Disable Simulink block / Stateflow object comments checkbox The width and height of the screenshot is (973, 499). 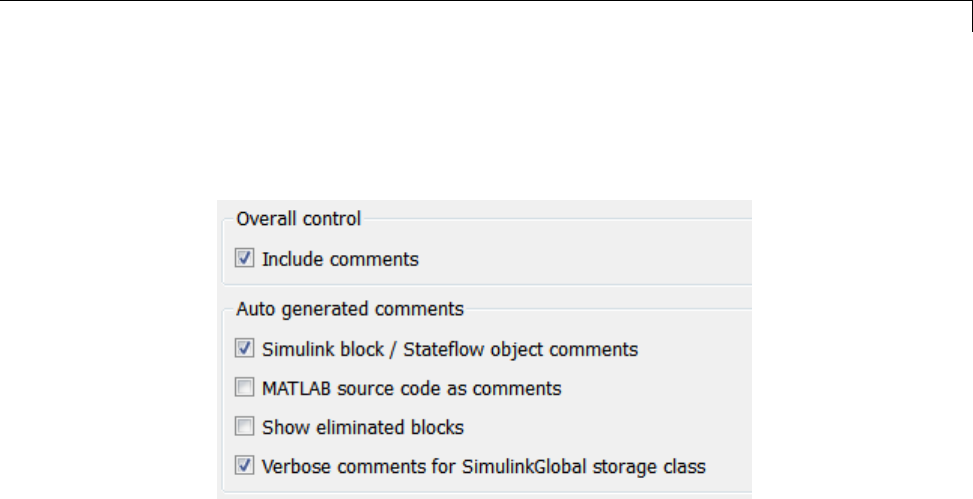[244, 350]
